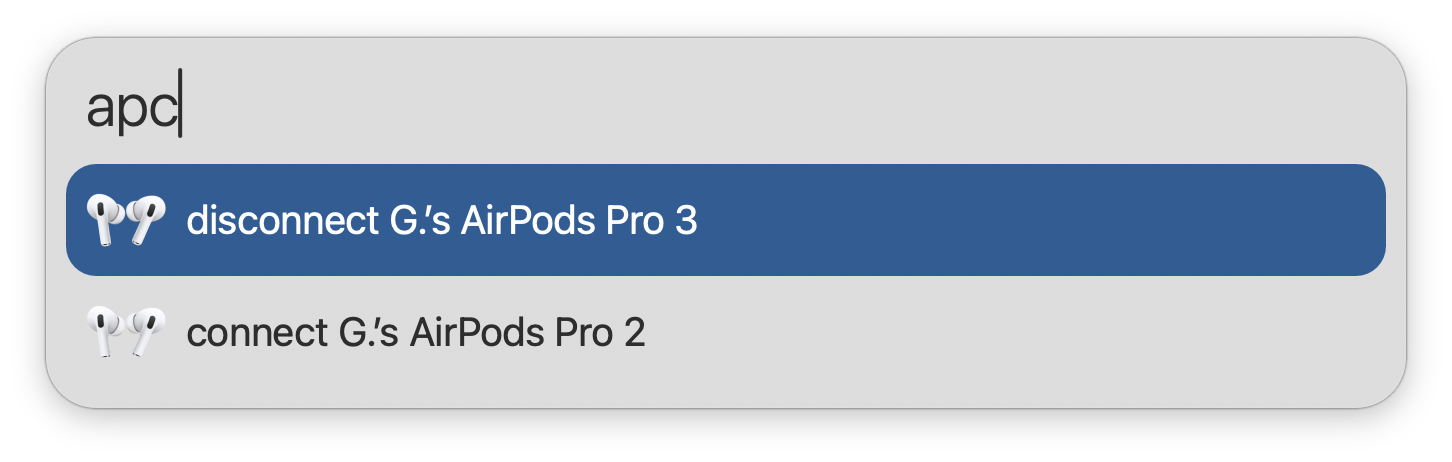This screenshot has height=462, width=1452.
Task: Click the "AirPods Pro 2" label text
Action: tap(528, 332)
